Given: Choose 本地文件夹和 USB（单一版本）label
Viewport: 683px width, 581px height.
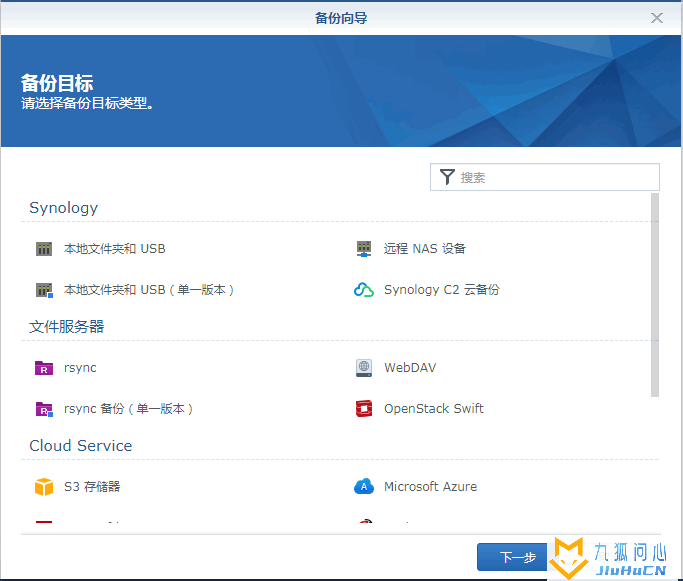Looking at the screenshot, I should click(149, 290).
